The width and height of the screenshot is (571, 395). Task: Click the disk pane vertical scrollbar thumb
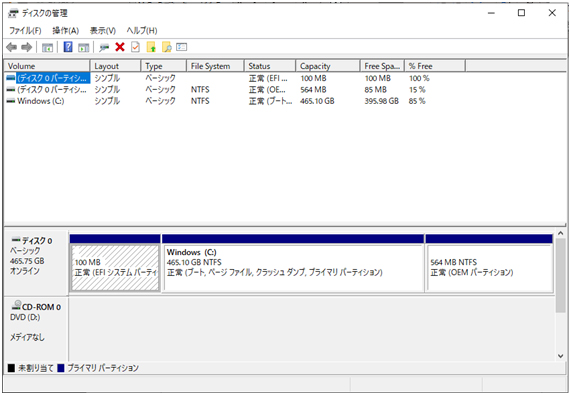pyautogui.click(x=560, y=275)
